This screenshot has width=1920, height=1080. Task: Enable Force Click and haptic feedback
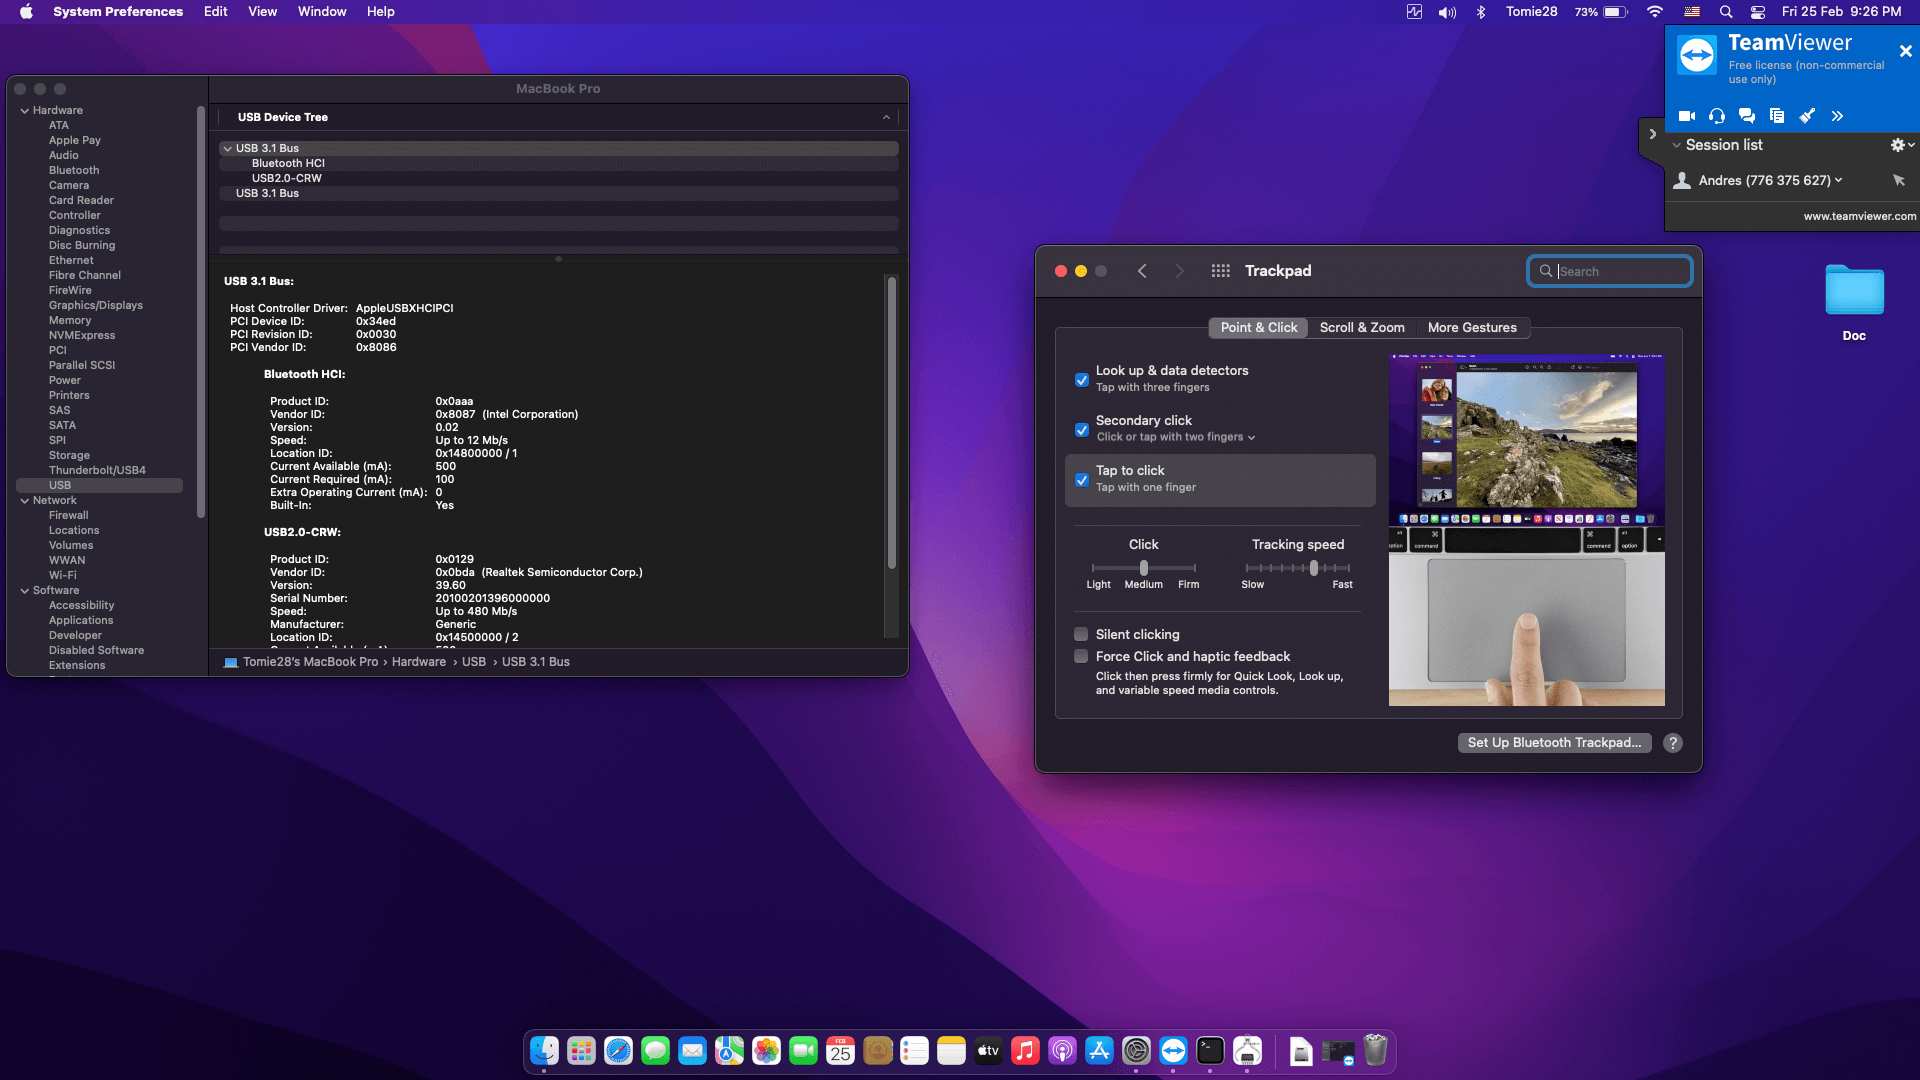coord(1081,656)
